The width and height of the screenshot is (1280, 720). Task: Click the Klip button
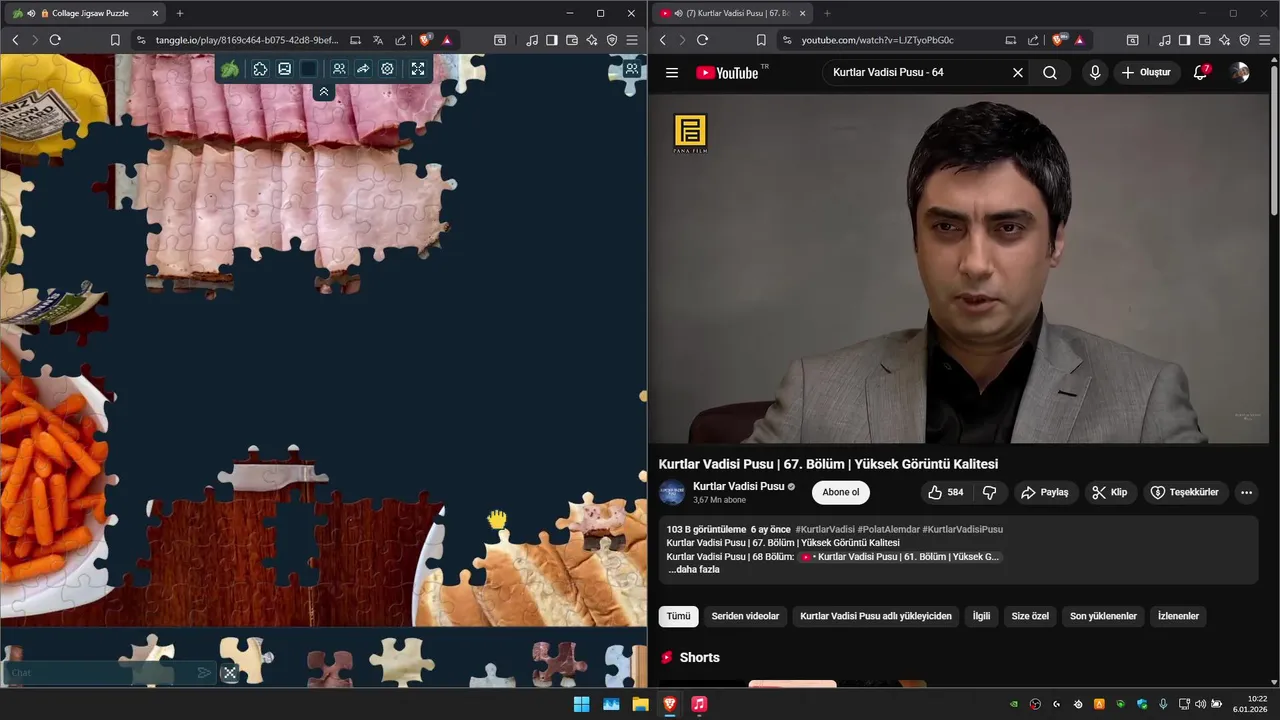(1110, 492)
